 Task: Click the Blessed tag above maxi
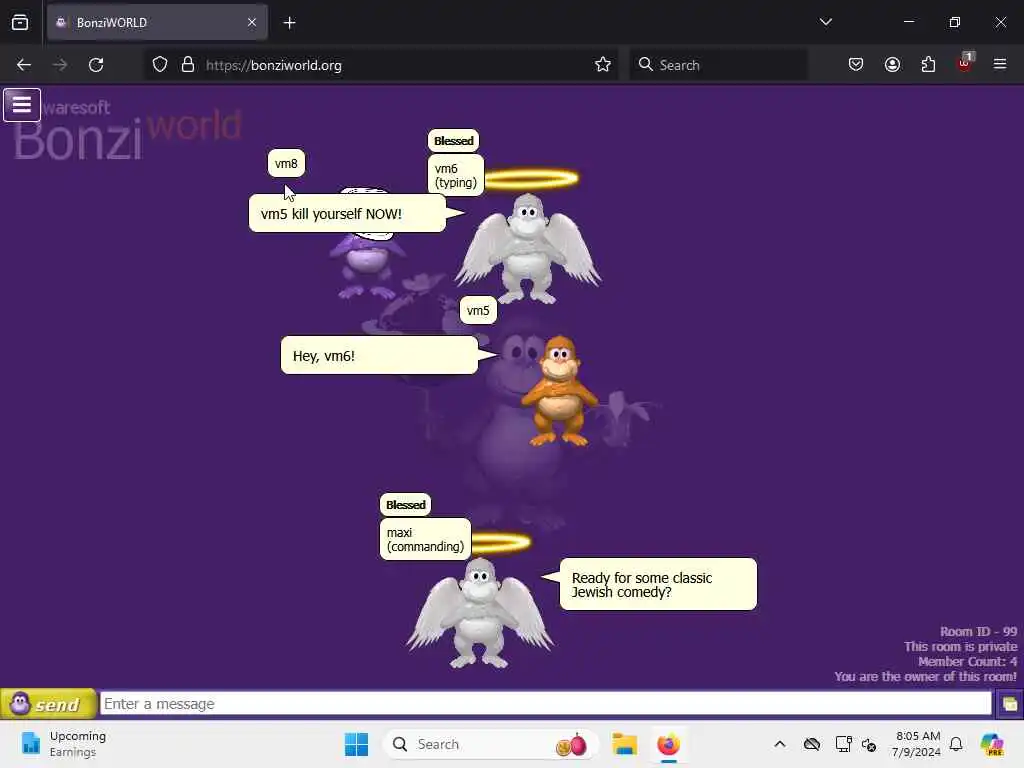pos(406,505)
